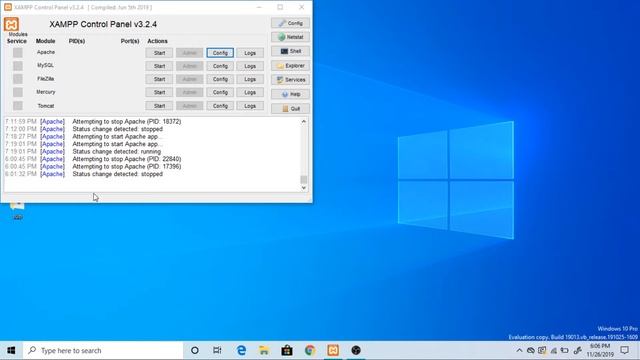View MySQL Logs
This screenshot has height=360, width=640.
(250, 66)
